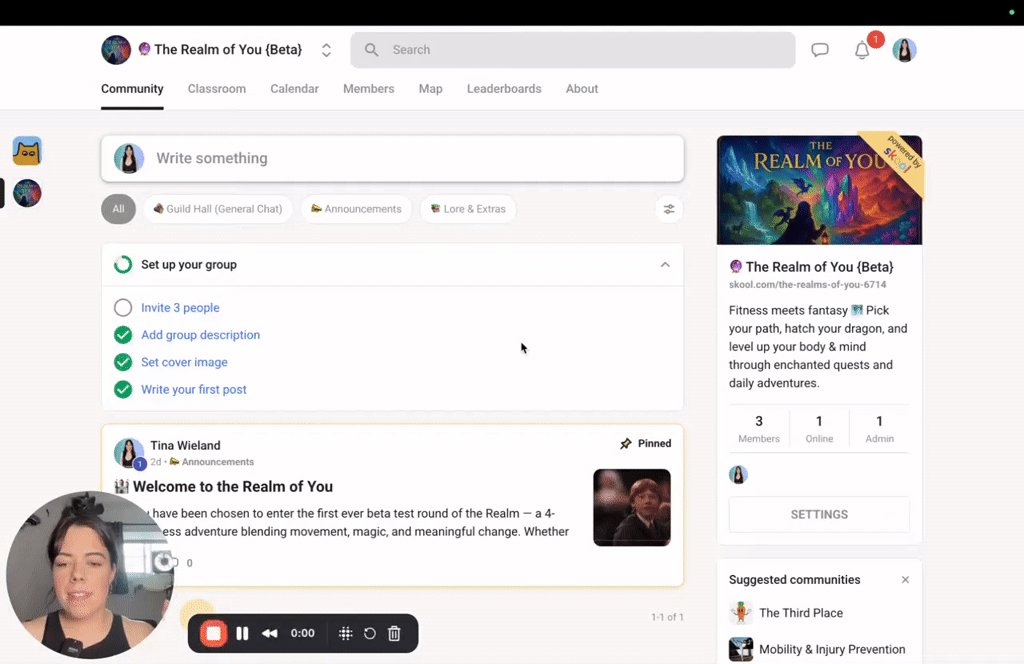Screen dimensions: 1024x664
Task: Stop the screen recording
Action: coord(213,633)
